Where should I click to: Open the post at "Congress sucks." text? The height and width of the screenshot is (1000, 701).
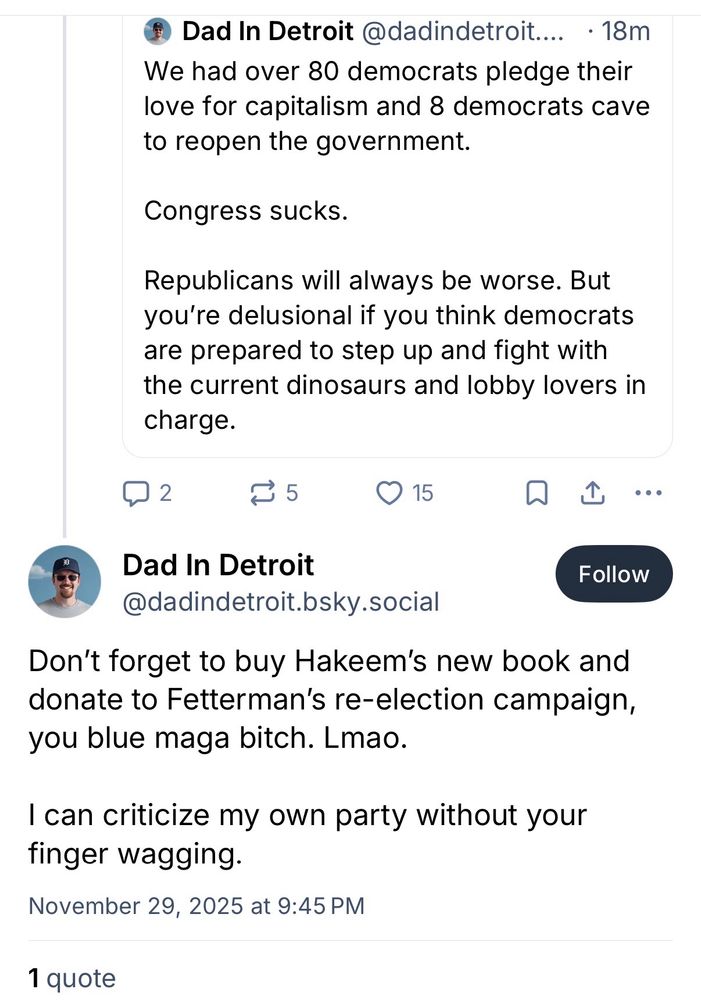[246, 211]
